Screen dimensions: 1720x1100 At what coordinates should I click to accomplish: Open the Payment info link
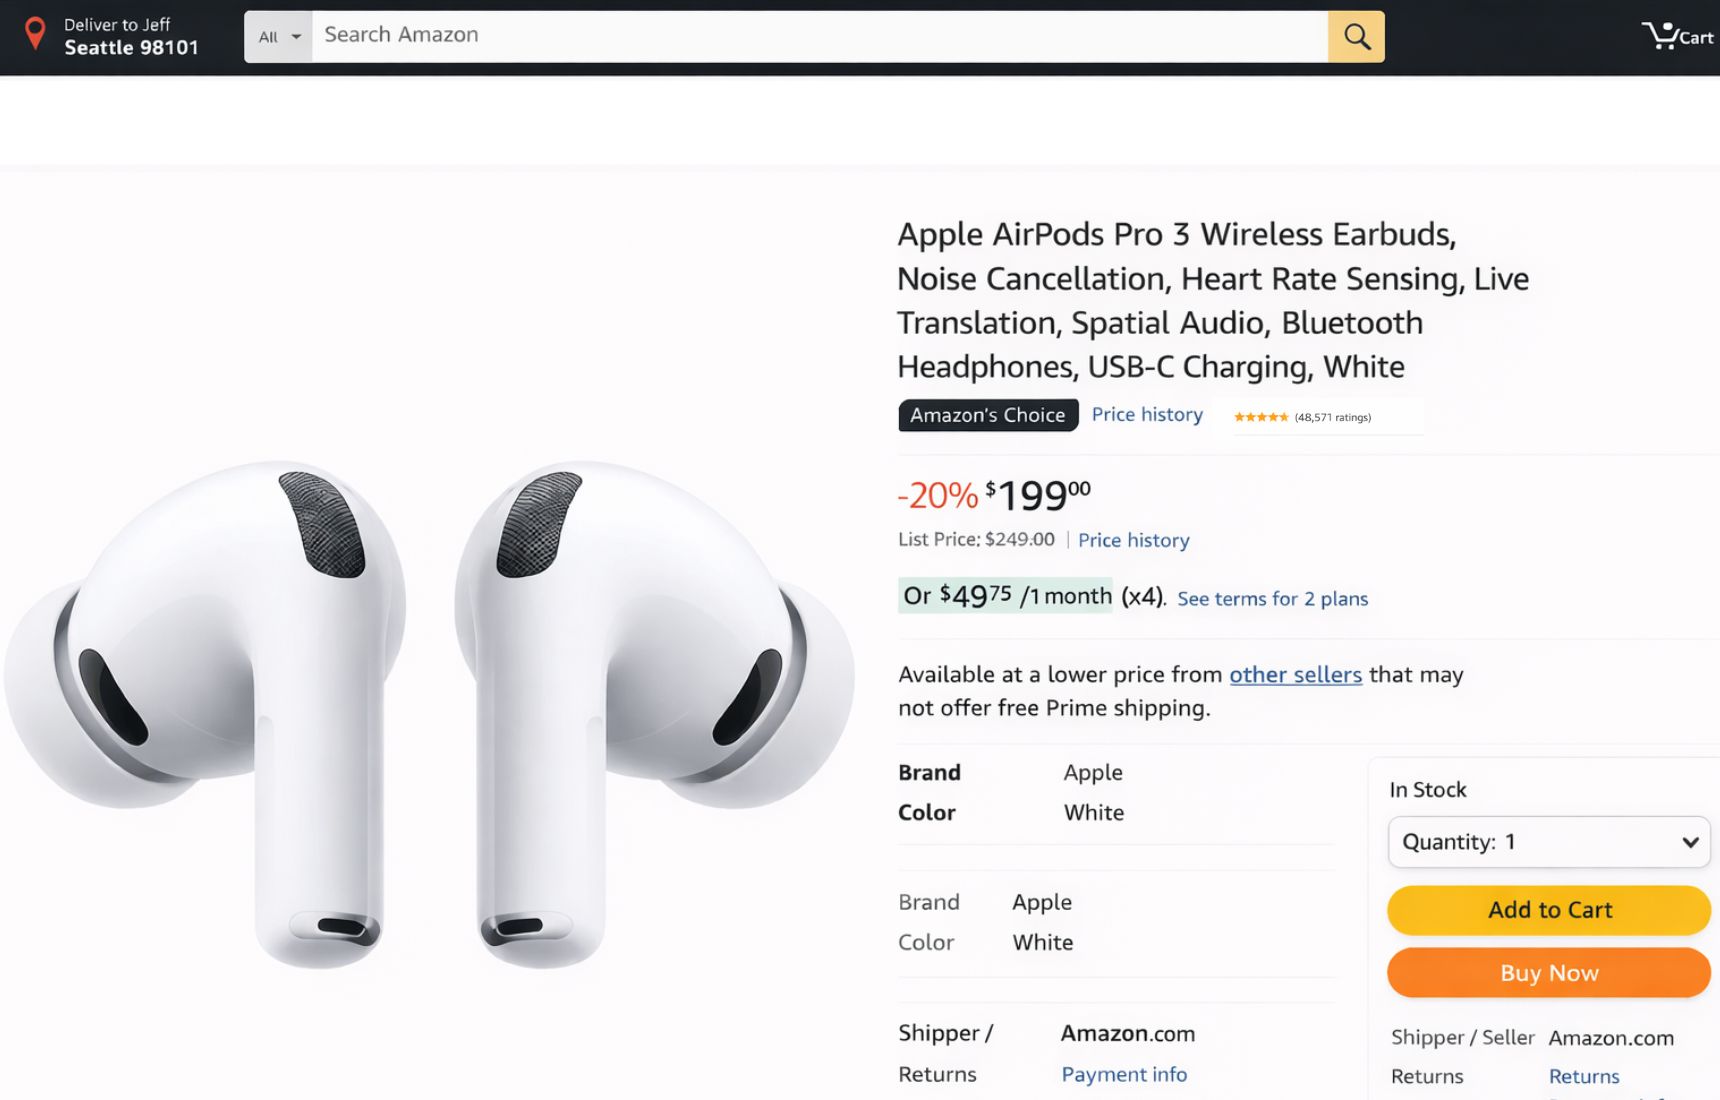click(x=1124, y=1074)
